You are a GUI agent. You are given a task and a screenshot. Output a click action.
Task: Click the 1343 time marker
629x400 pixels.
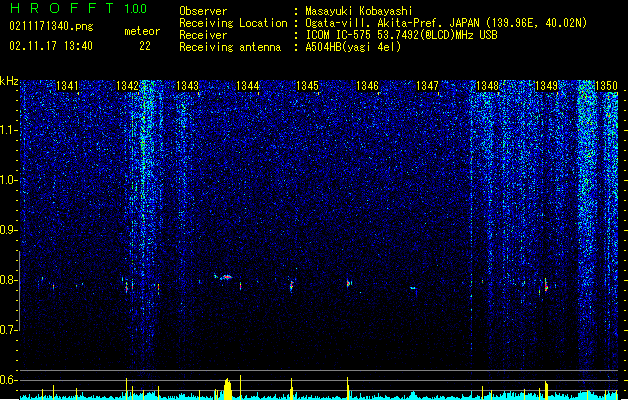(x=187, y=86)
